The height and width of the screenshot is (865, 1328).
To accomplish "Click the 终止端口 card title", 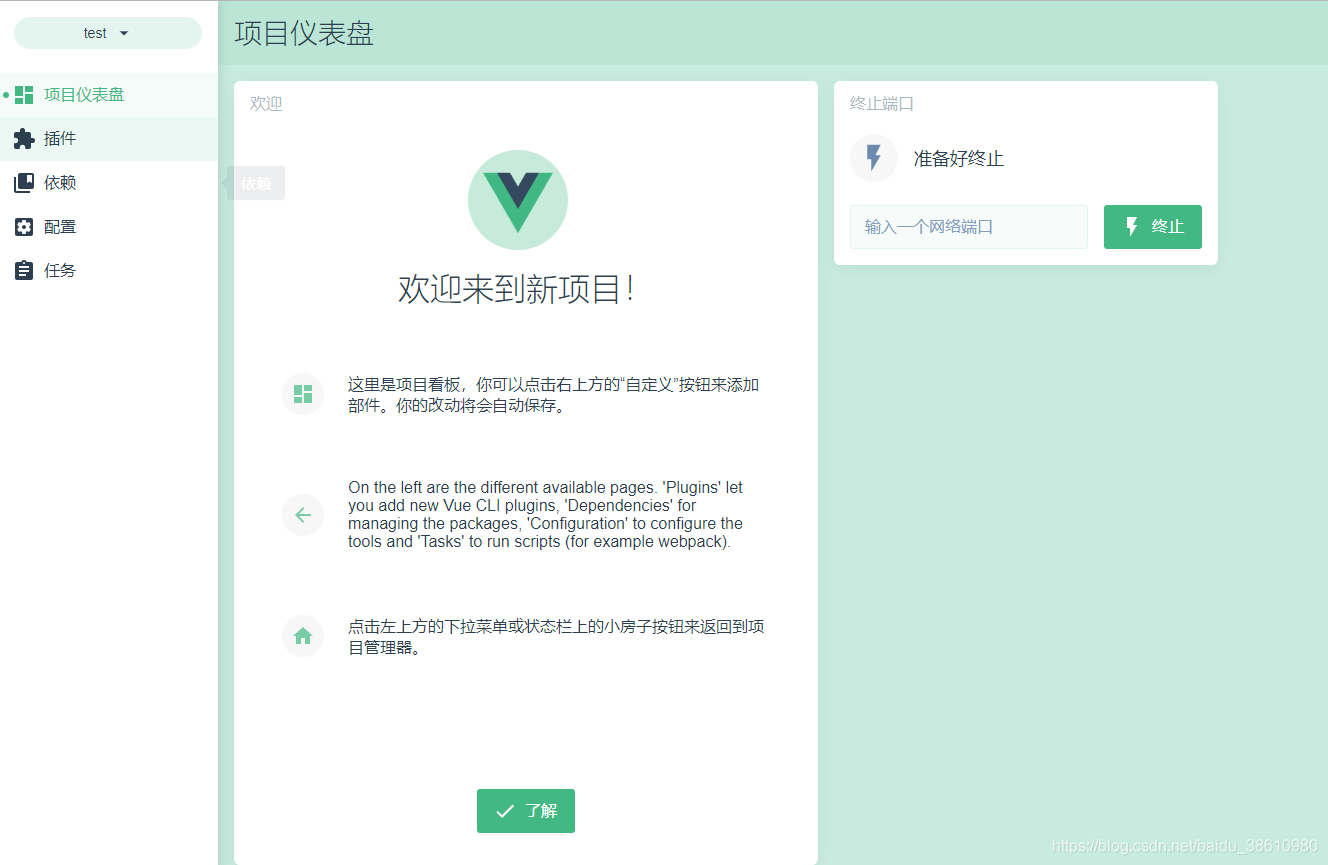I will (882, 103).
